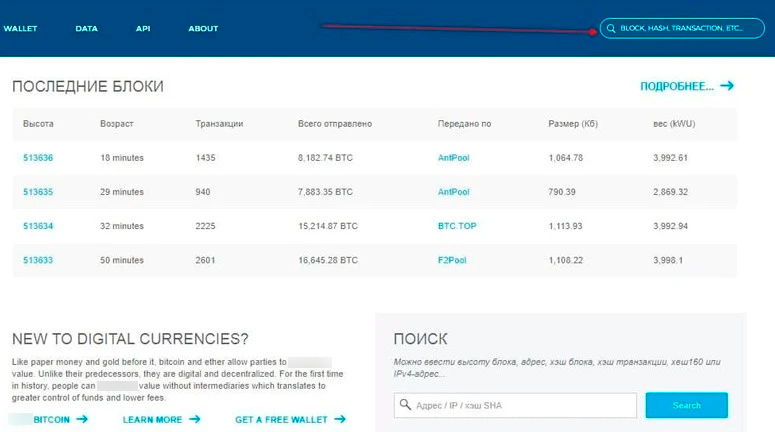Go to the API menu item
This screenshot has height=432, width=775.
pyautogui.click(x=143, y=29)
